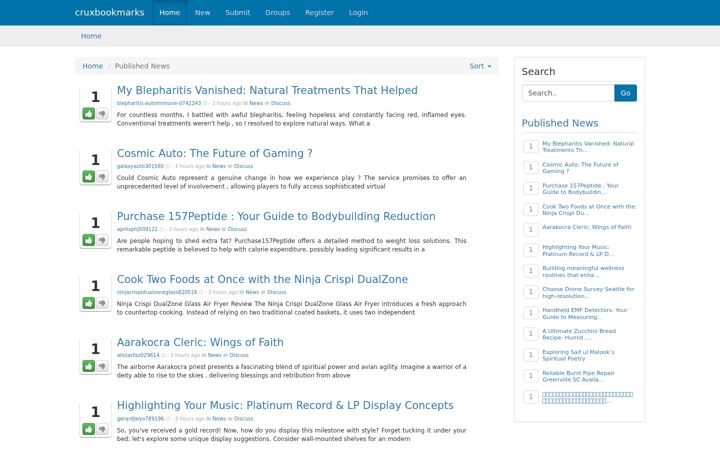The image size is (720, 450).
Task: Open the Sort dropdown
Action: point(480,66)
